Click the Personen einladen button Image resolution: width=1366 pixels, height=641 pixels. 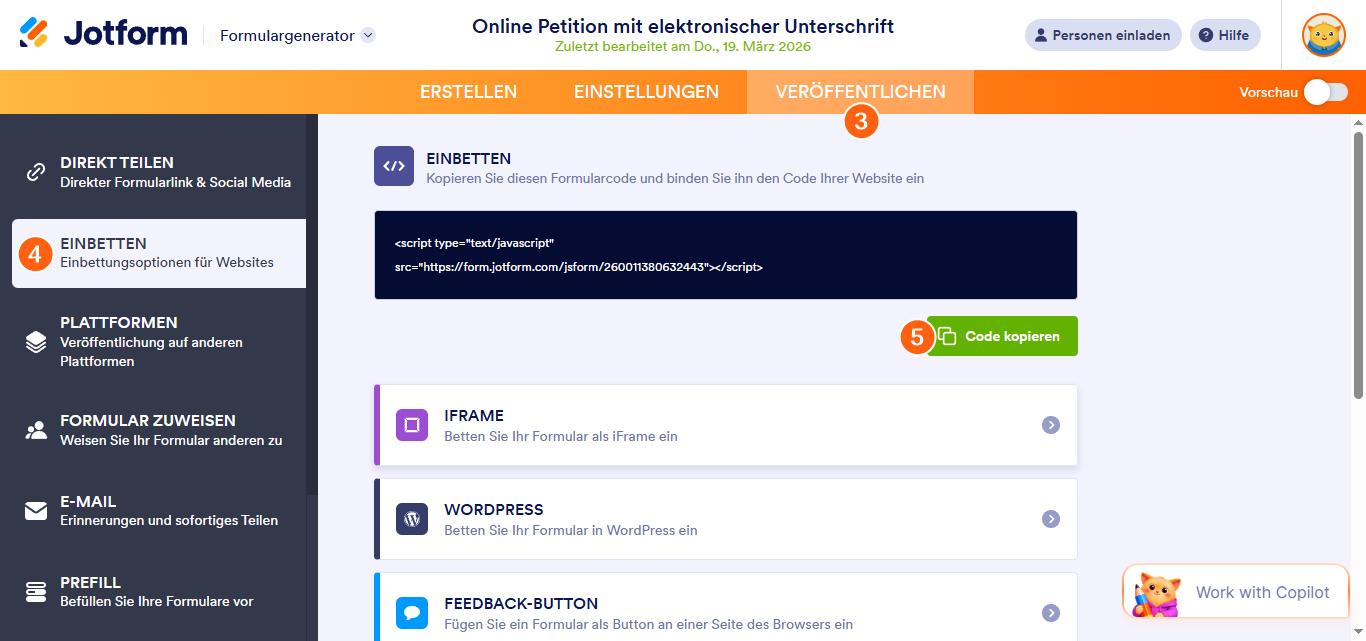(1103, 34)
